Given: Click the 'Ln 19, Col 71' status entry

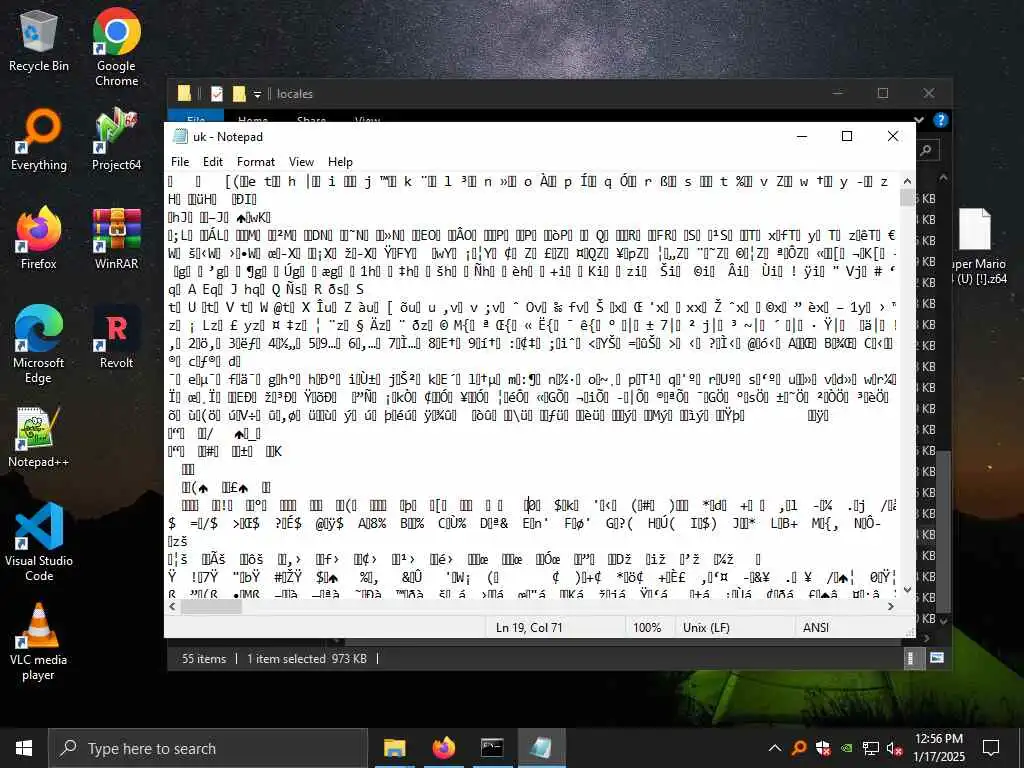Looking at the screenshot, I should tap(528, 628).
